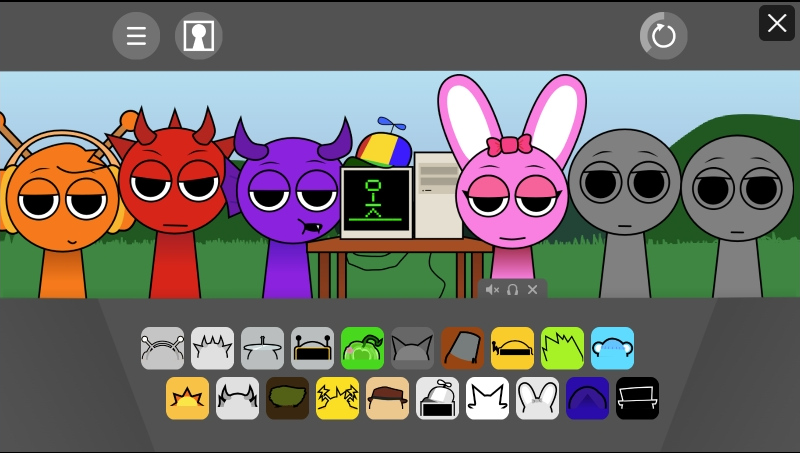This screenshot has height=453, width=800.
Task: Click the black square-outline sound icon
Action: [x=637, y=398]
